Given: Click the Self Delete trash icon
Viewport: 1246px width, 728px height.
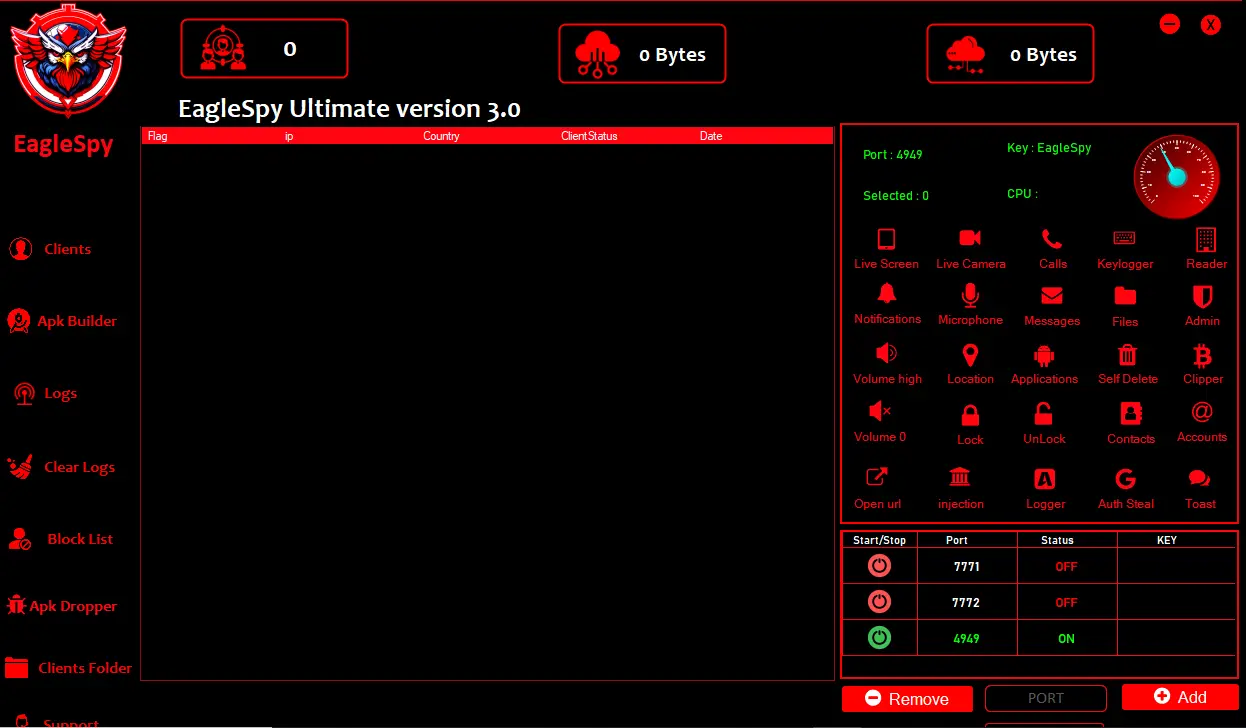Looking at the screenshot, I should 1127,354.
